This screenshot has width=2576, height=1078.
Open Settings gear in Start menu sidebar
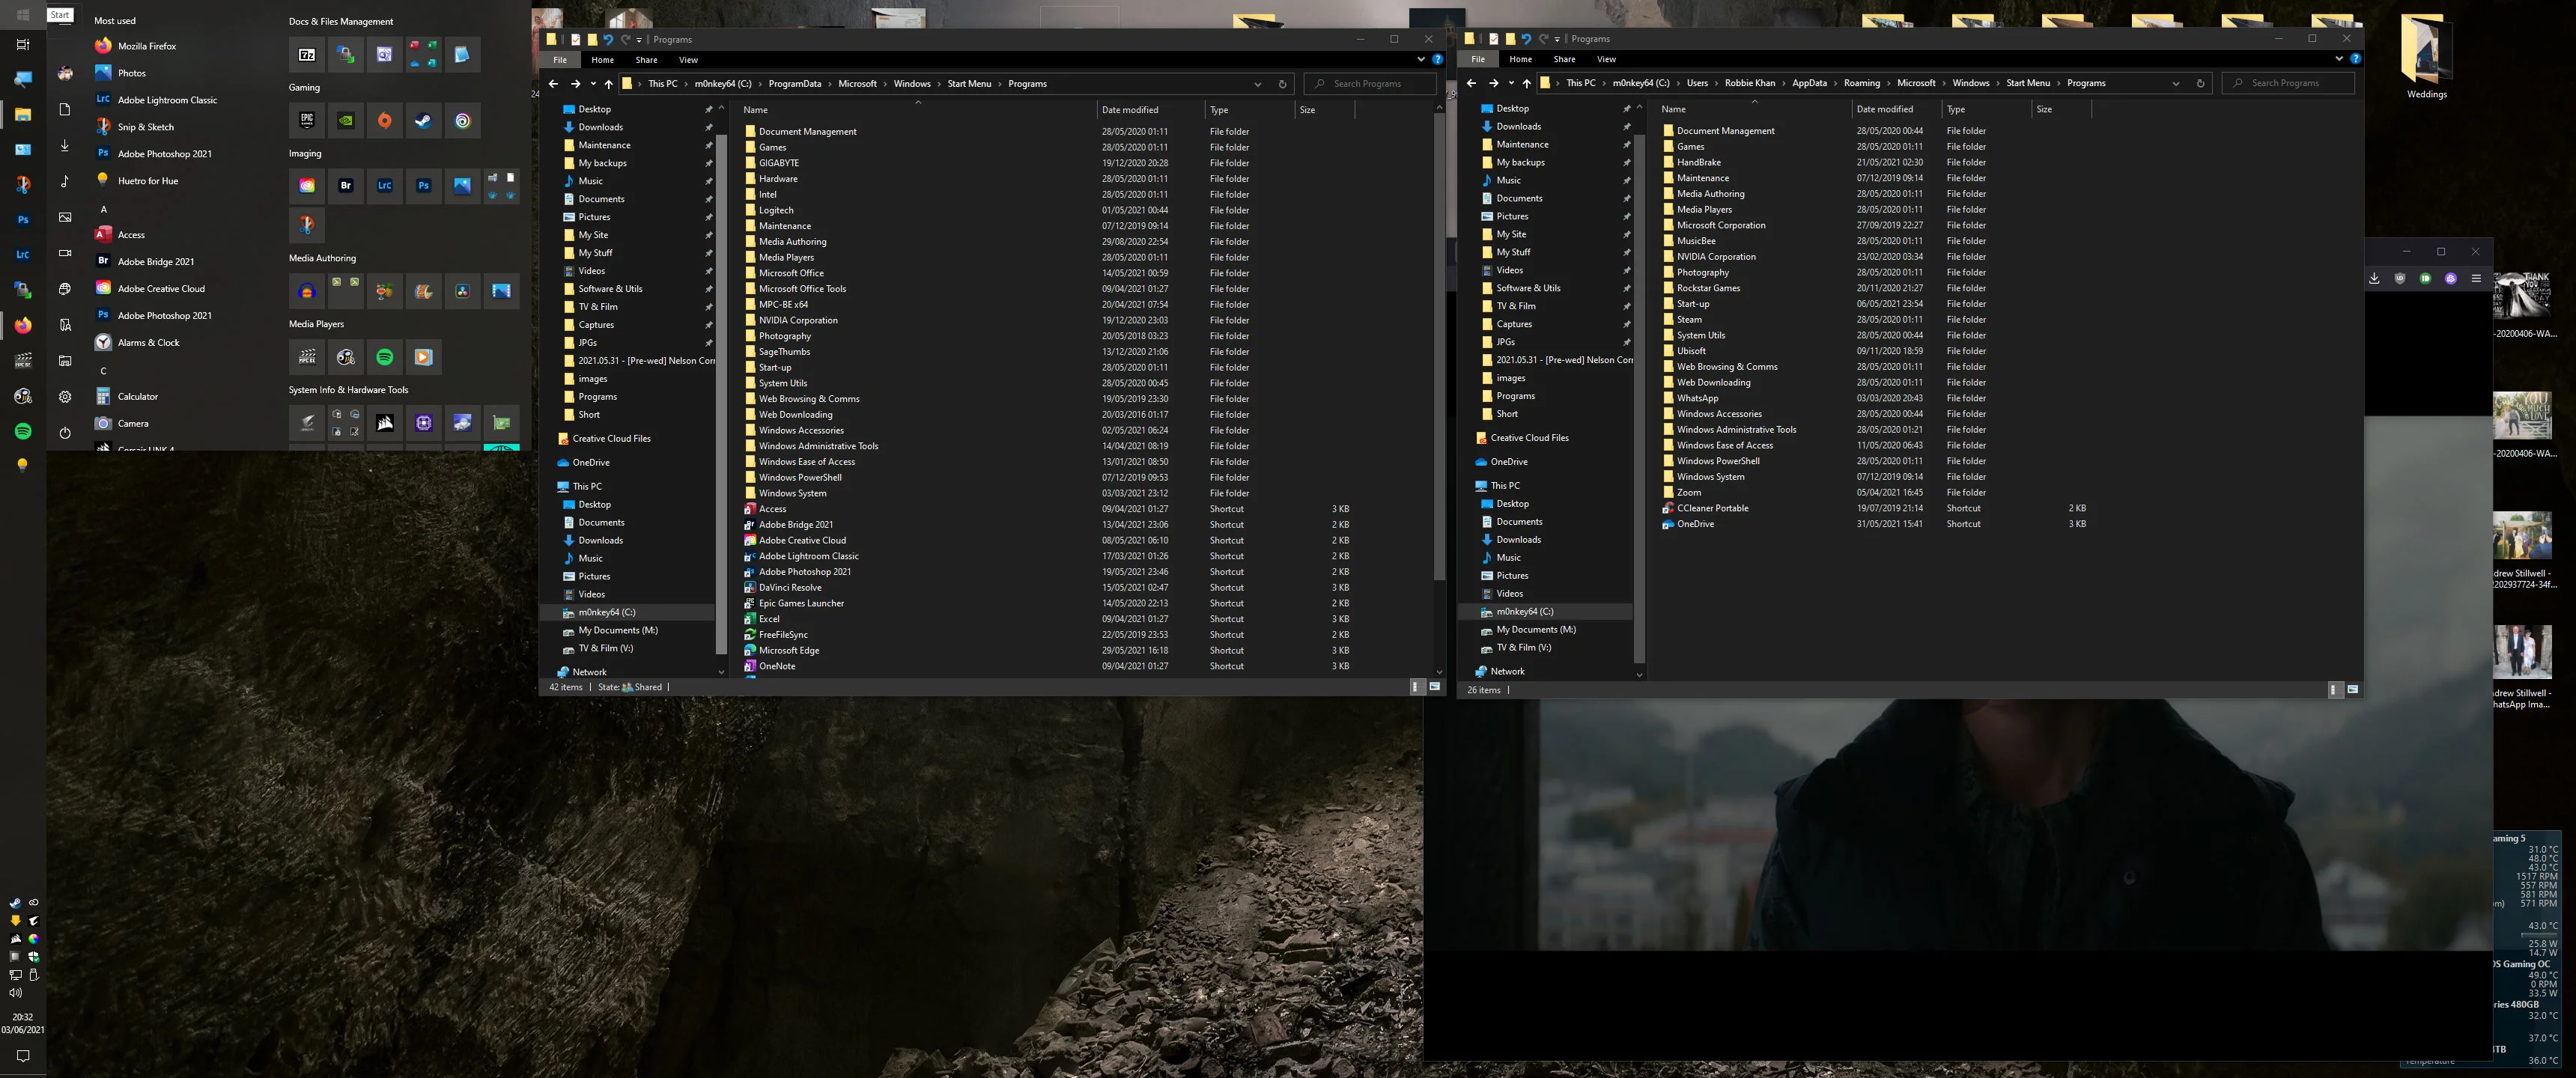[x=65, y=397]
